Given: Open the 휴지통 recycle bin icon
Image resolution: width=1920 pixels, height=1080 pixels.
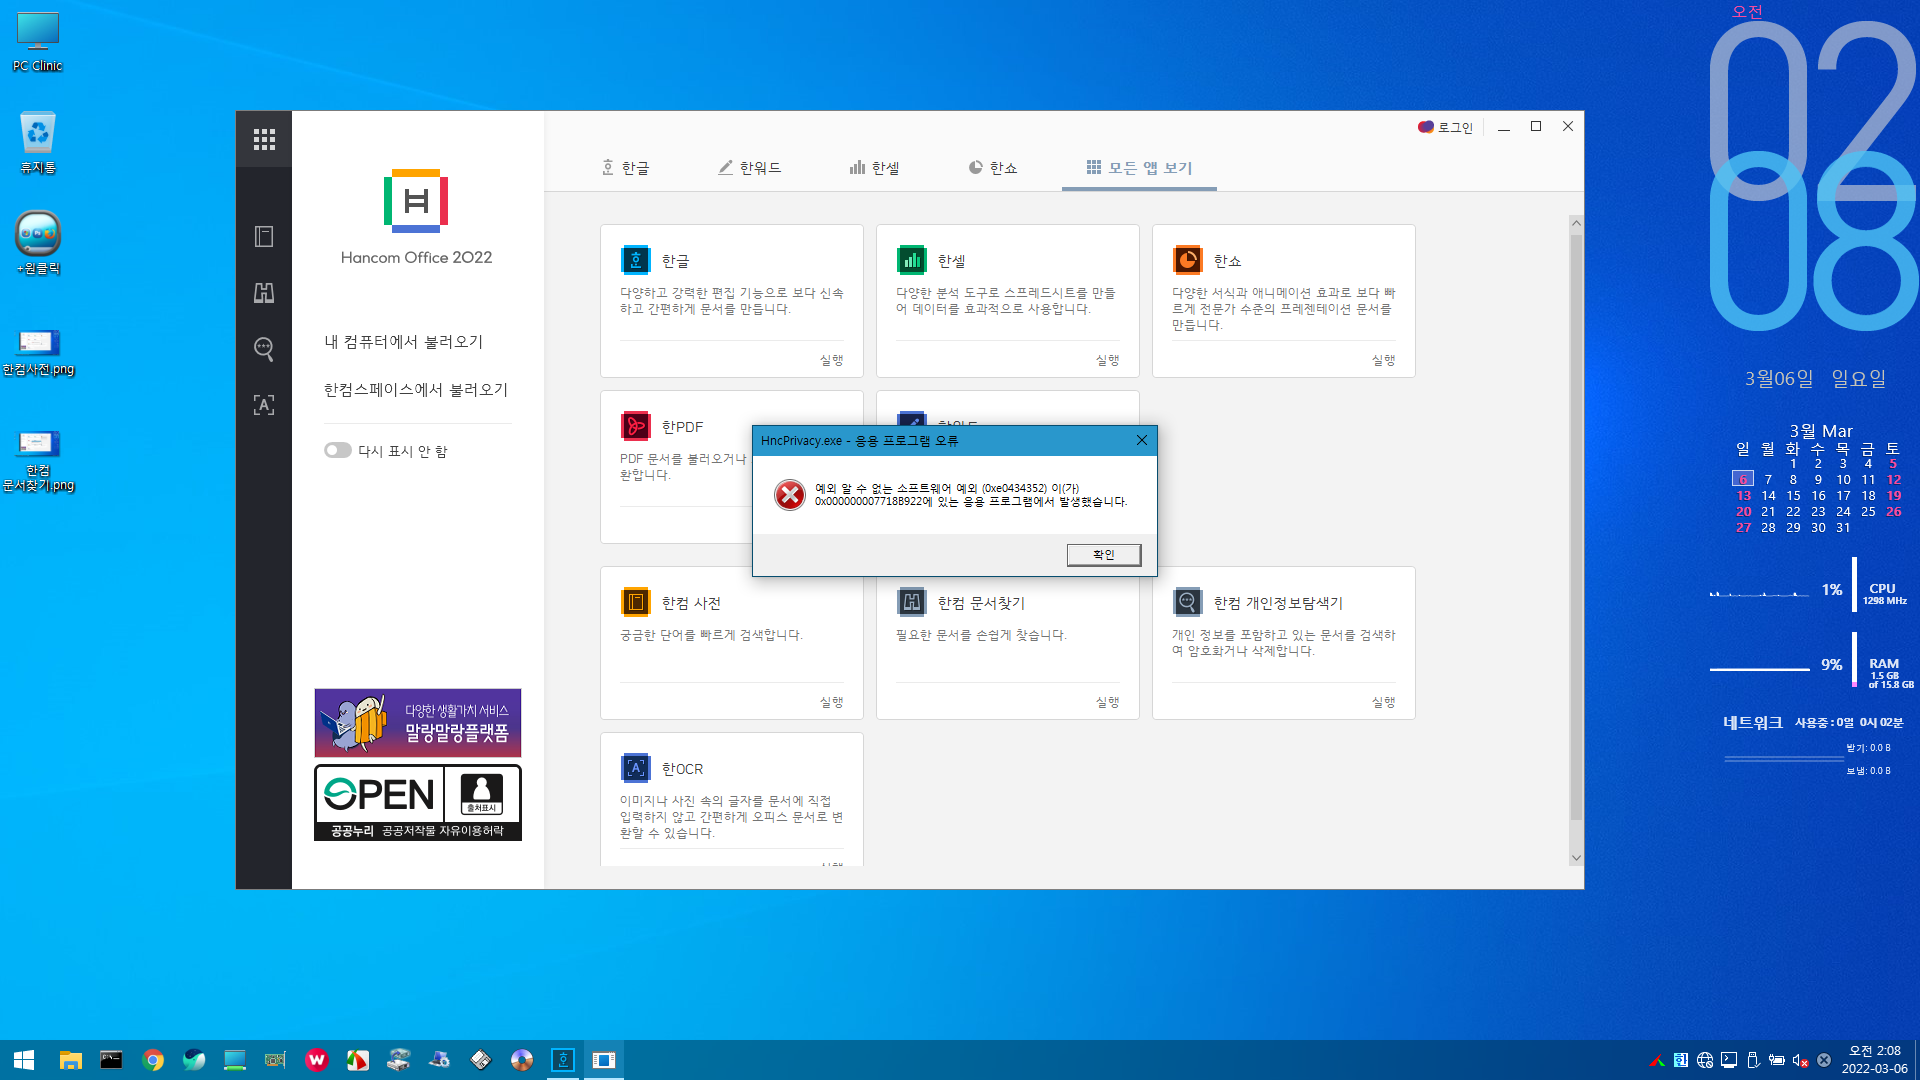Looking at the screenshot, I should [x=38, y=143].
